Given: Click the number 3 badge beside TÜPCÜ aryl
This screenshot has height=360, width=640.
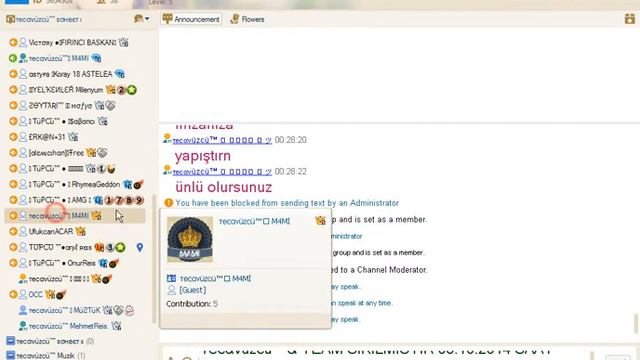Looking at the screenshot, I should coord(110,247).
